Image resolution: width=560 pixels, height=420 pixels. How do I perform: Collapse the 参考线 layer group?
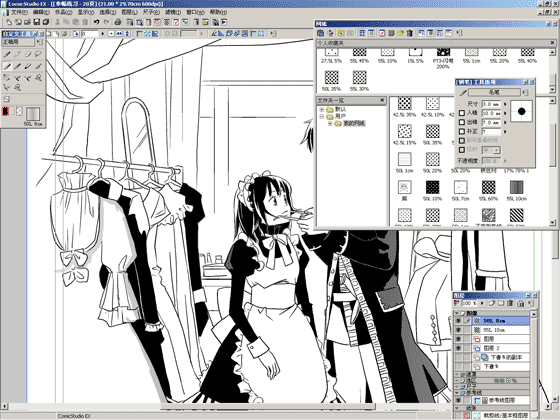[x=457, y=392]
